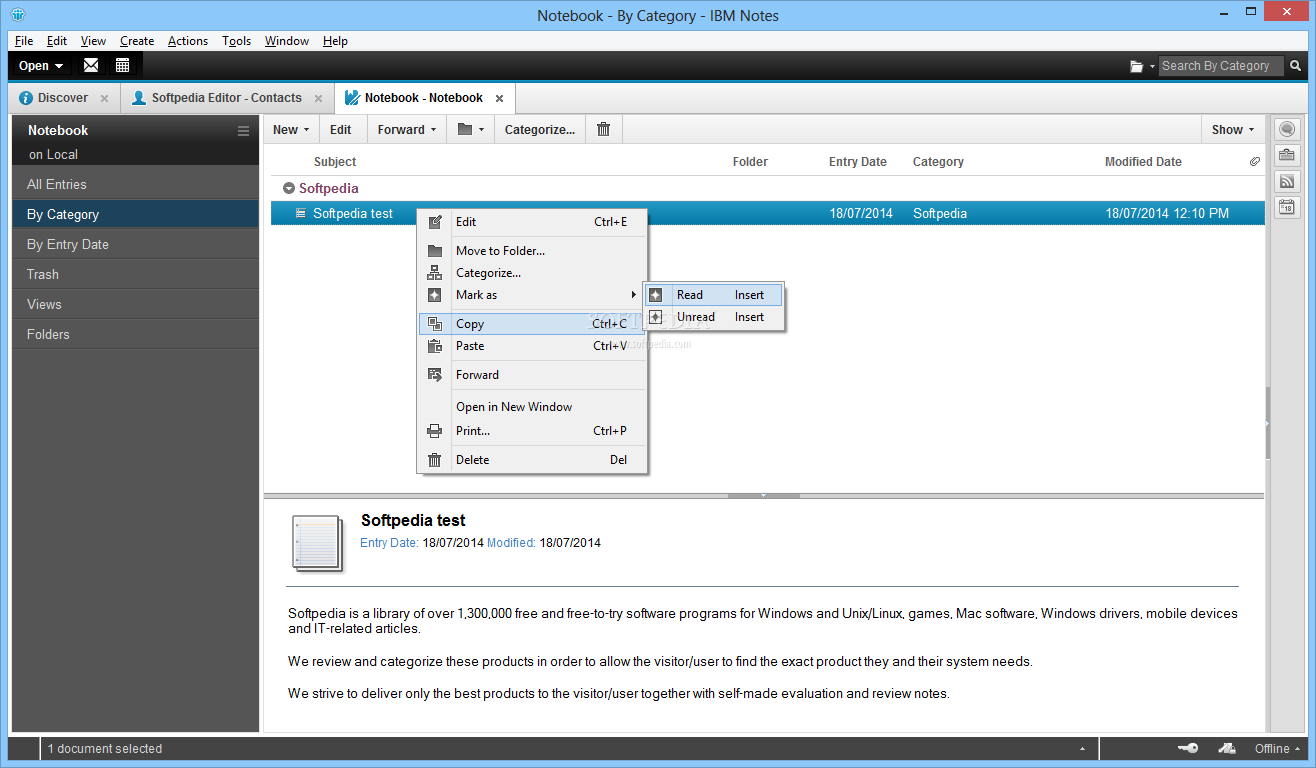Expand the Open button dropdown
Viewport: 1316px width, 768px height.
click(x=59, y=66)
